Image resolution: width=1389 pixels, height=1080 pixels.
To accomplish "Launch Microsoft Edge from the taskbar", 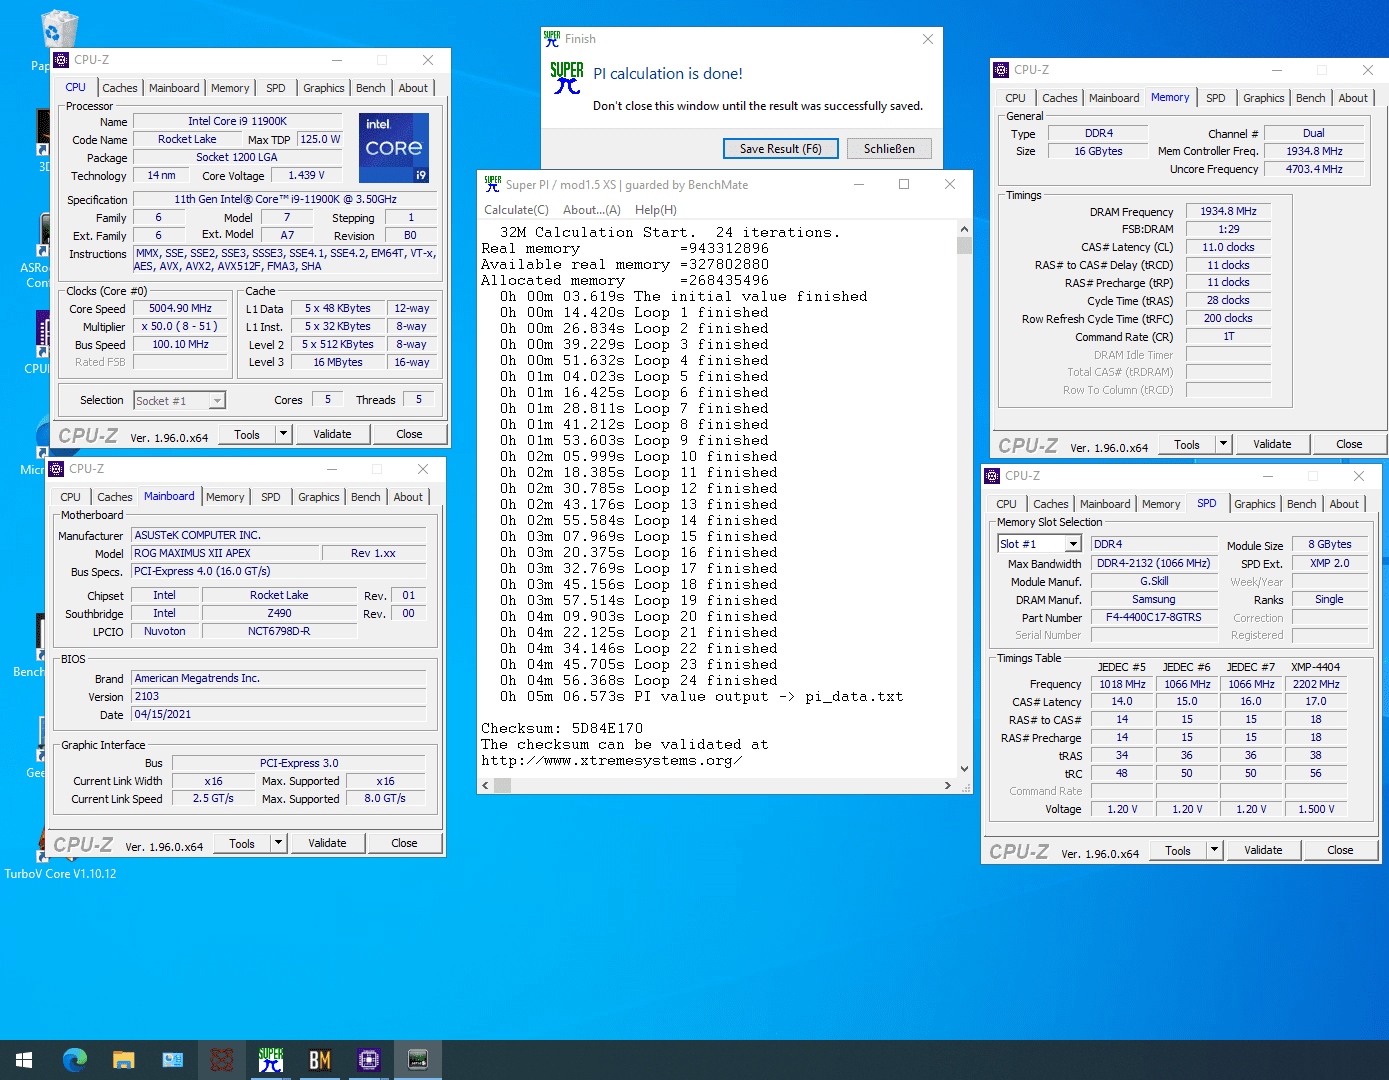I will click(75, 1060).
